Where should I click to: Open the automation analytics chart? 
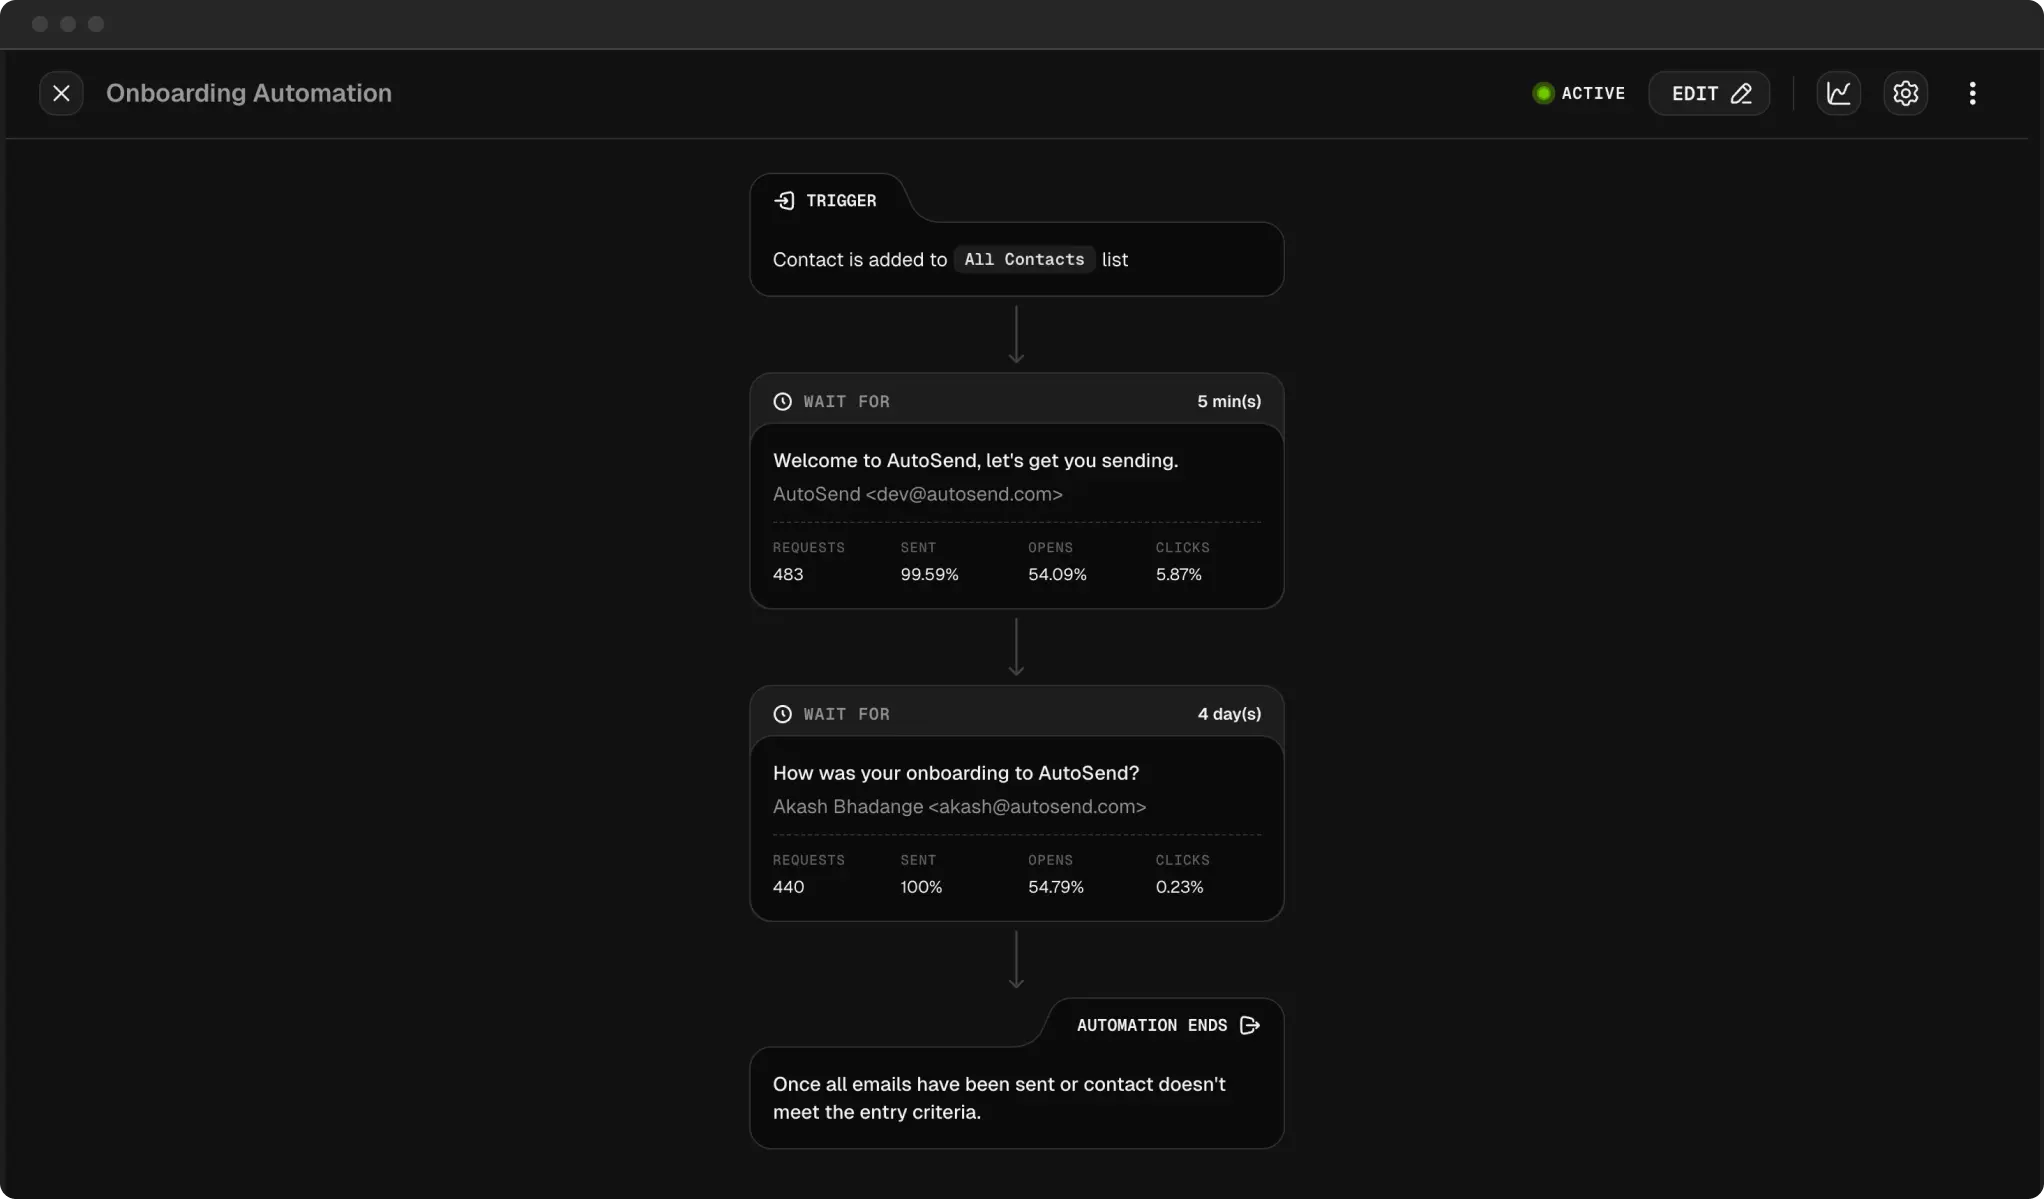[1838, 93]
